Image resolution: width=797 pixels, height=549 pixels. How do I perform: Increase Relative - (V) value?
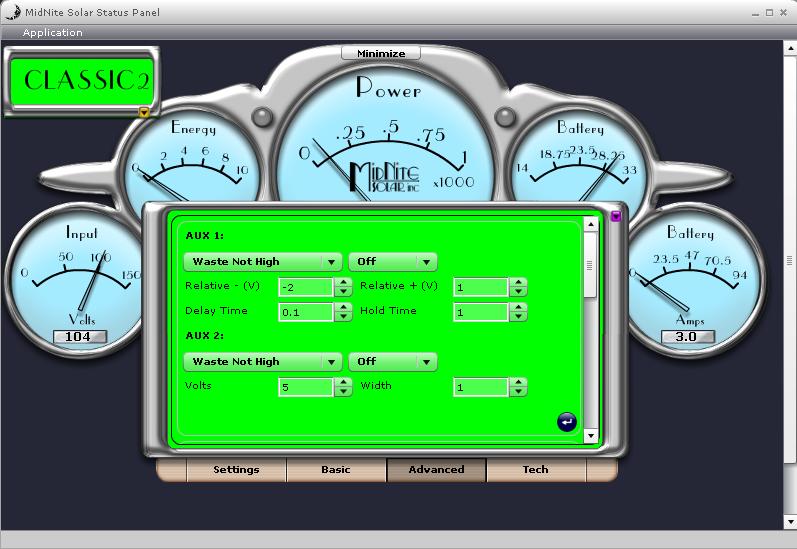pyautogui.click(x=344, y=282)
